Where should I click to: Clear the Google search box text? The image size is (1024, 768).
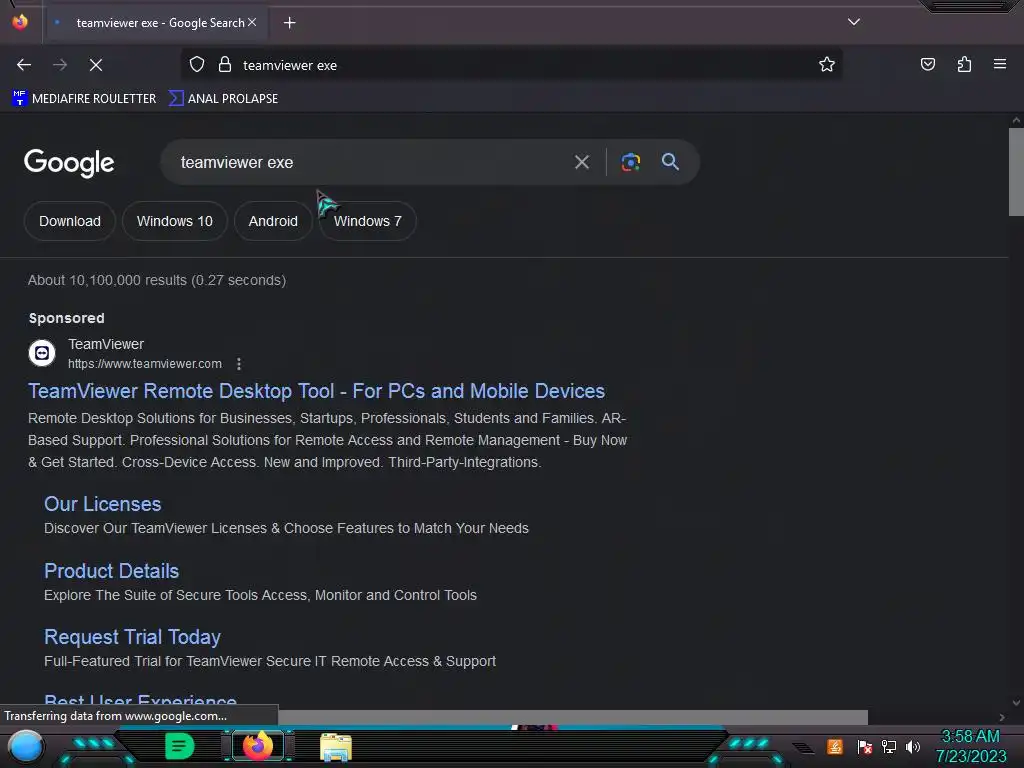coord(581,162)
